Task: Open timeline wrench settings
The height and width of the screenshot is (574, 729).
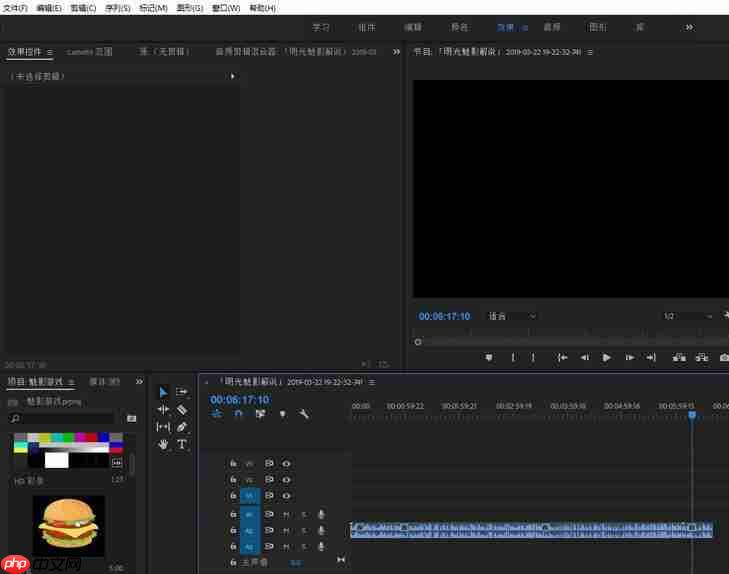Action: (x=304, y=414)
